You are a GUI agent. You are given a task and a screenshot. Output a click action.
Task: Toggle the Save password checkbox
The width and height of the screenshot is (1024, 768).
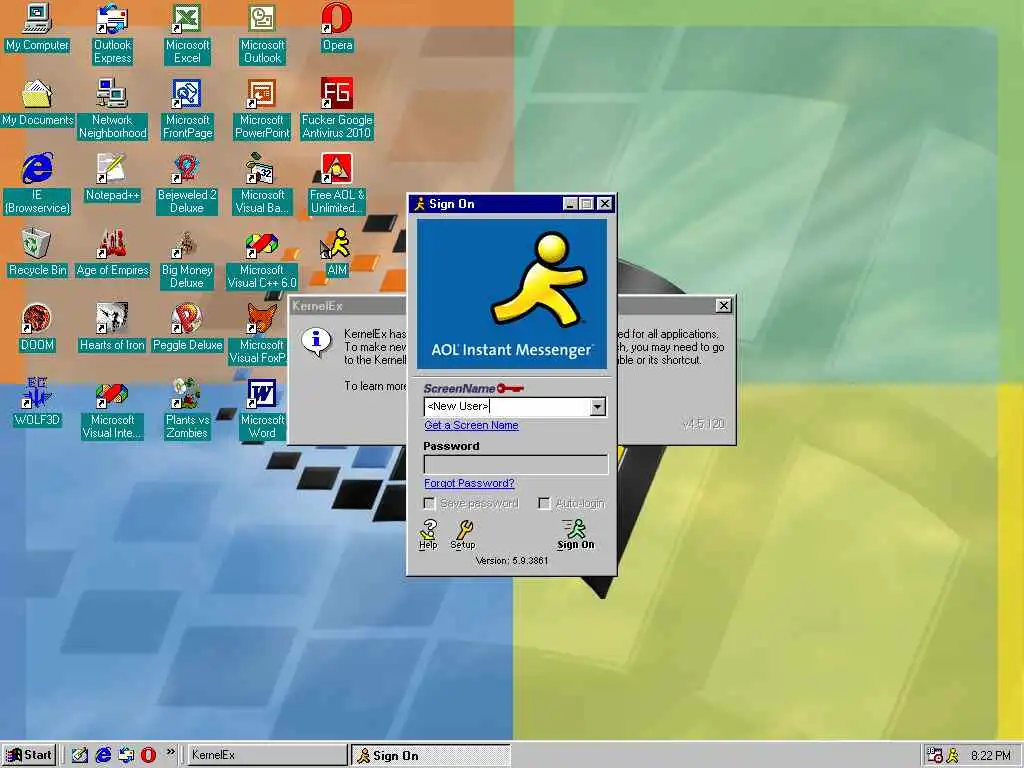click(429, 504)
